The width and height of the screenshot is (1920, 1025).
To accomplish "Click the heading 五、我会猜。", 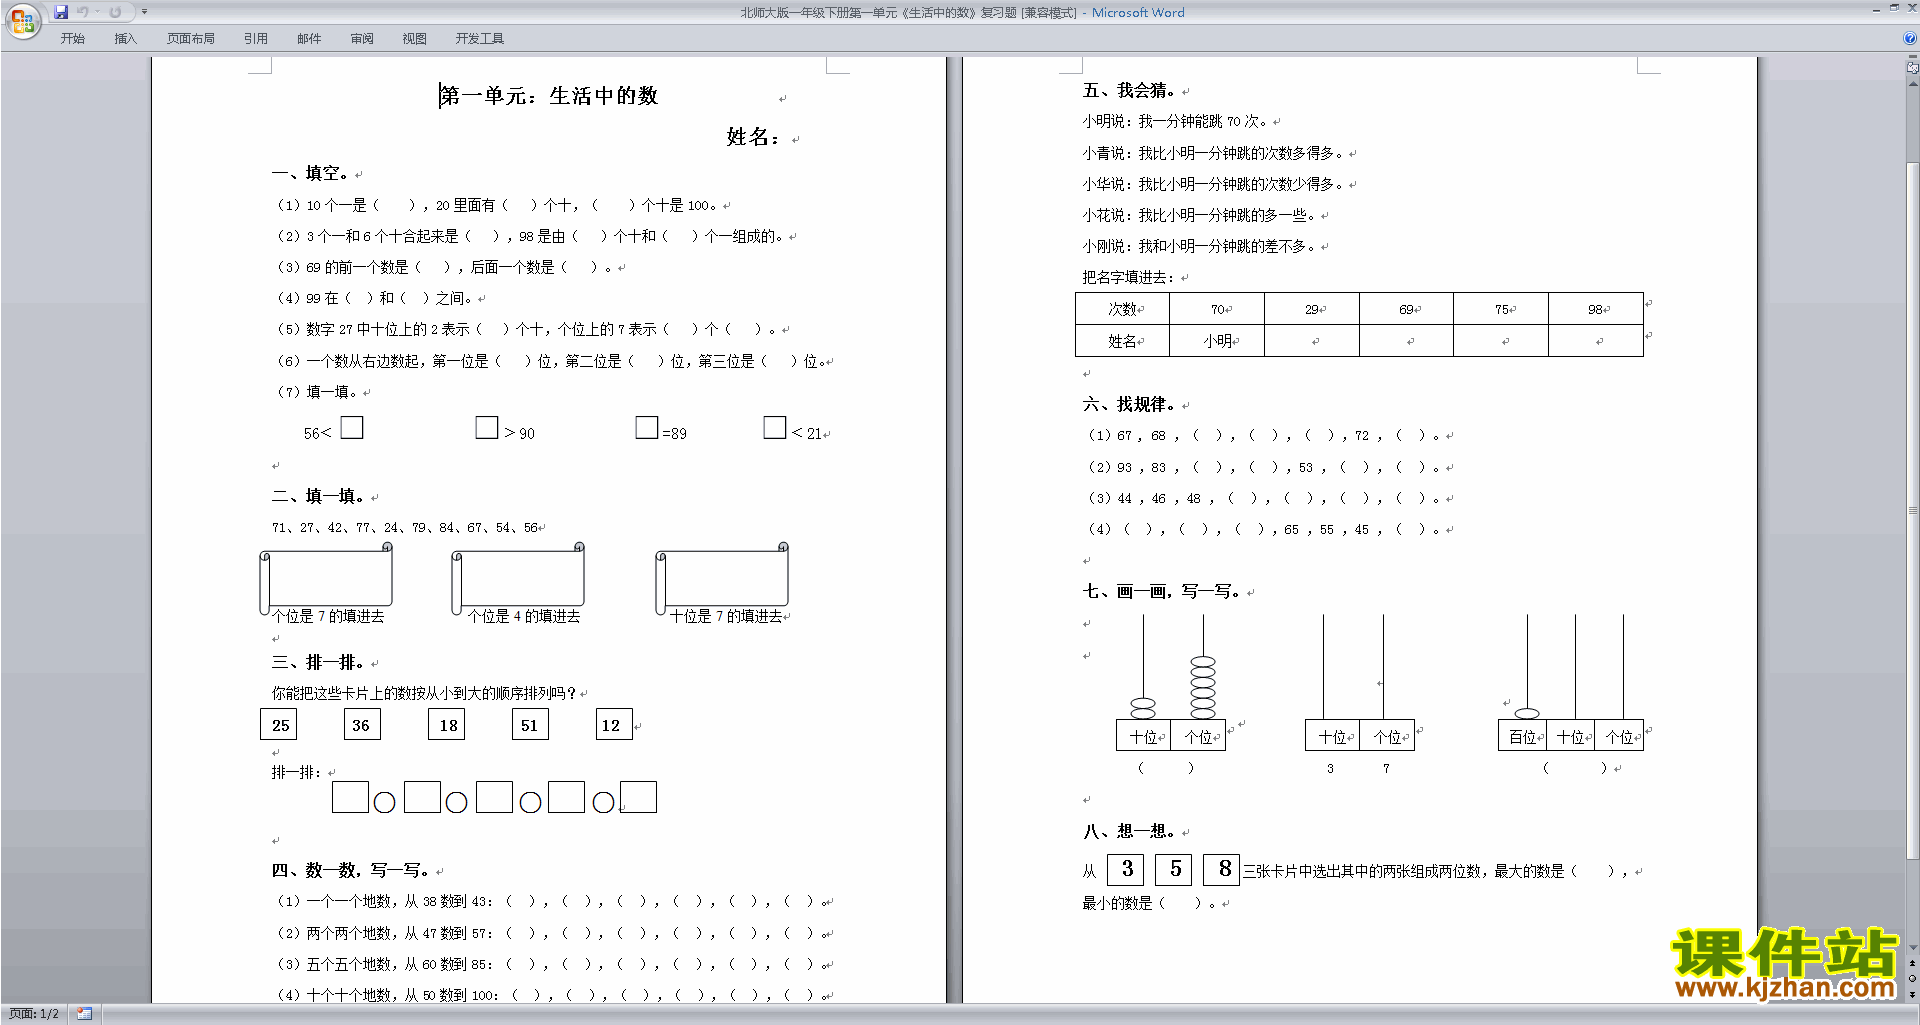I will [1129, 90].
